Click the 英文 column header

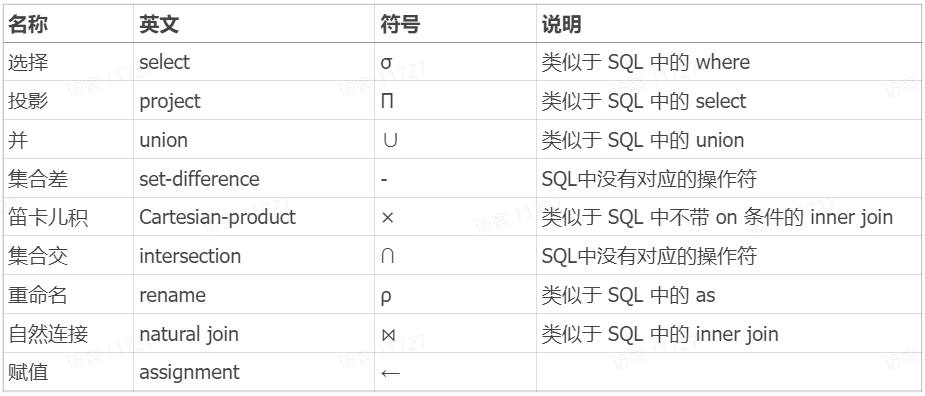coord(159,25)
